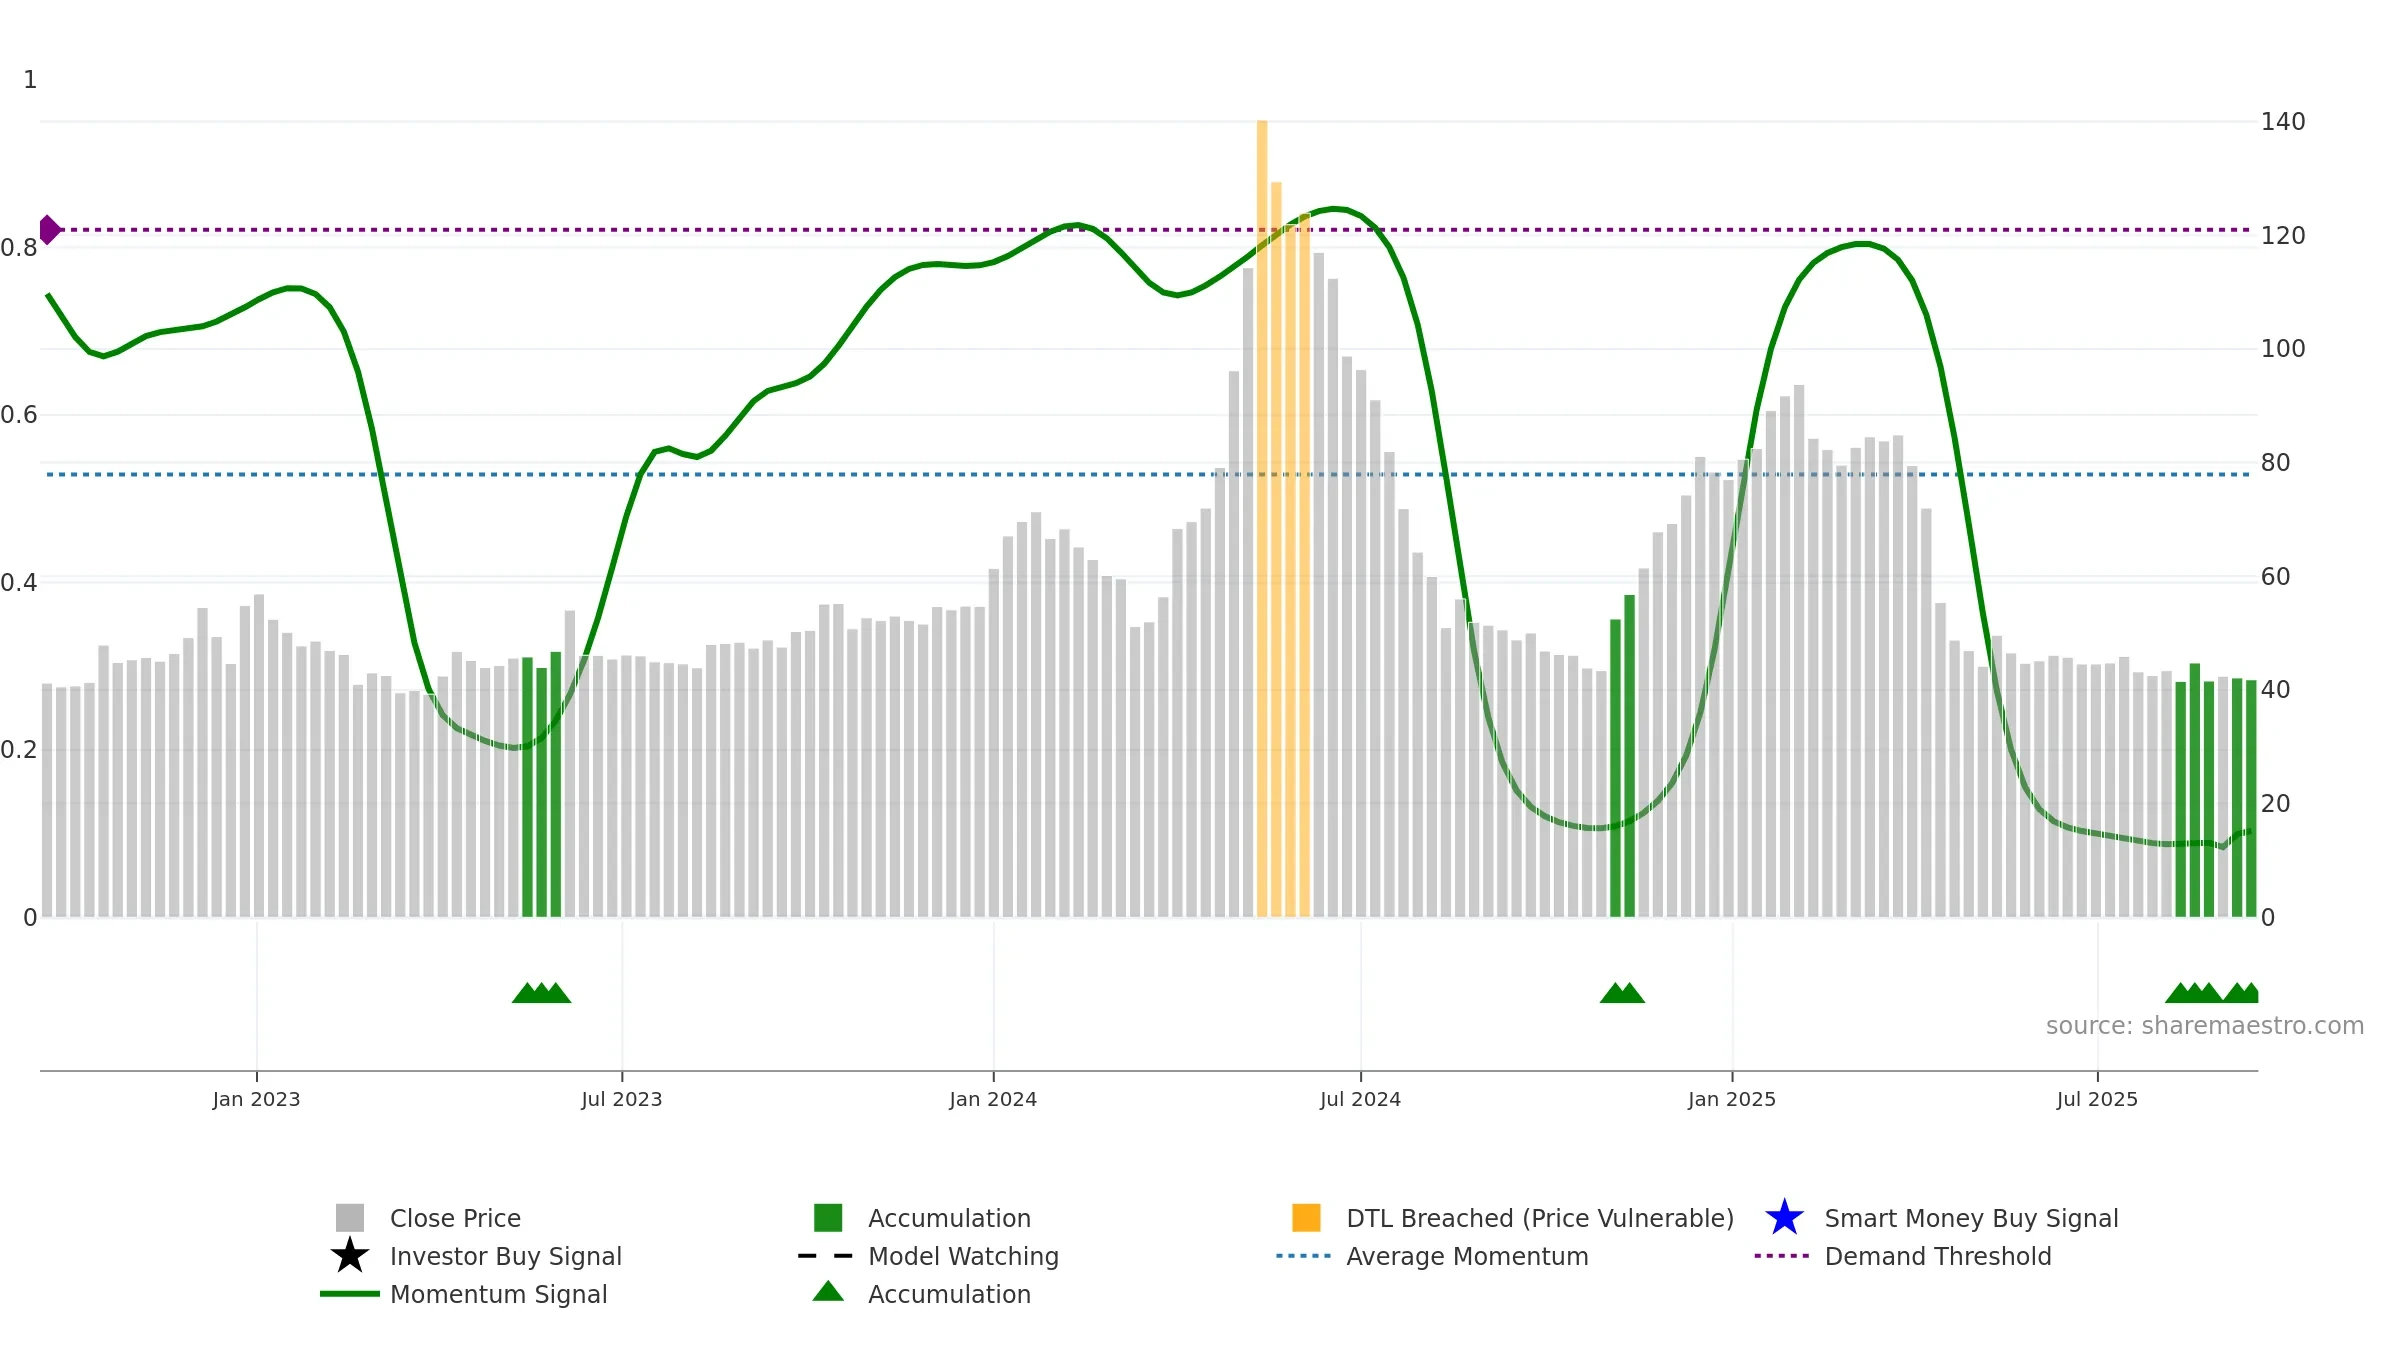
Task: Toggle the Demand Threshold legend label
Action: [x=1938, y=1256]
